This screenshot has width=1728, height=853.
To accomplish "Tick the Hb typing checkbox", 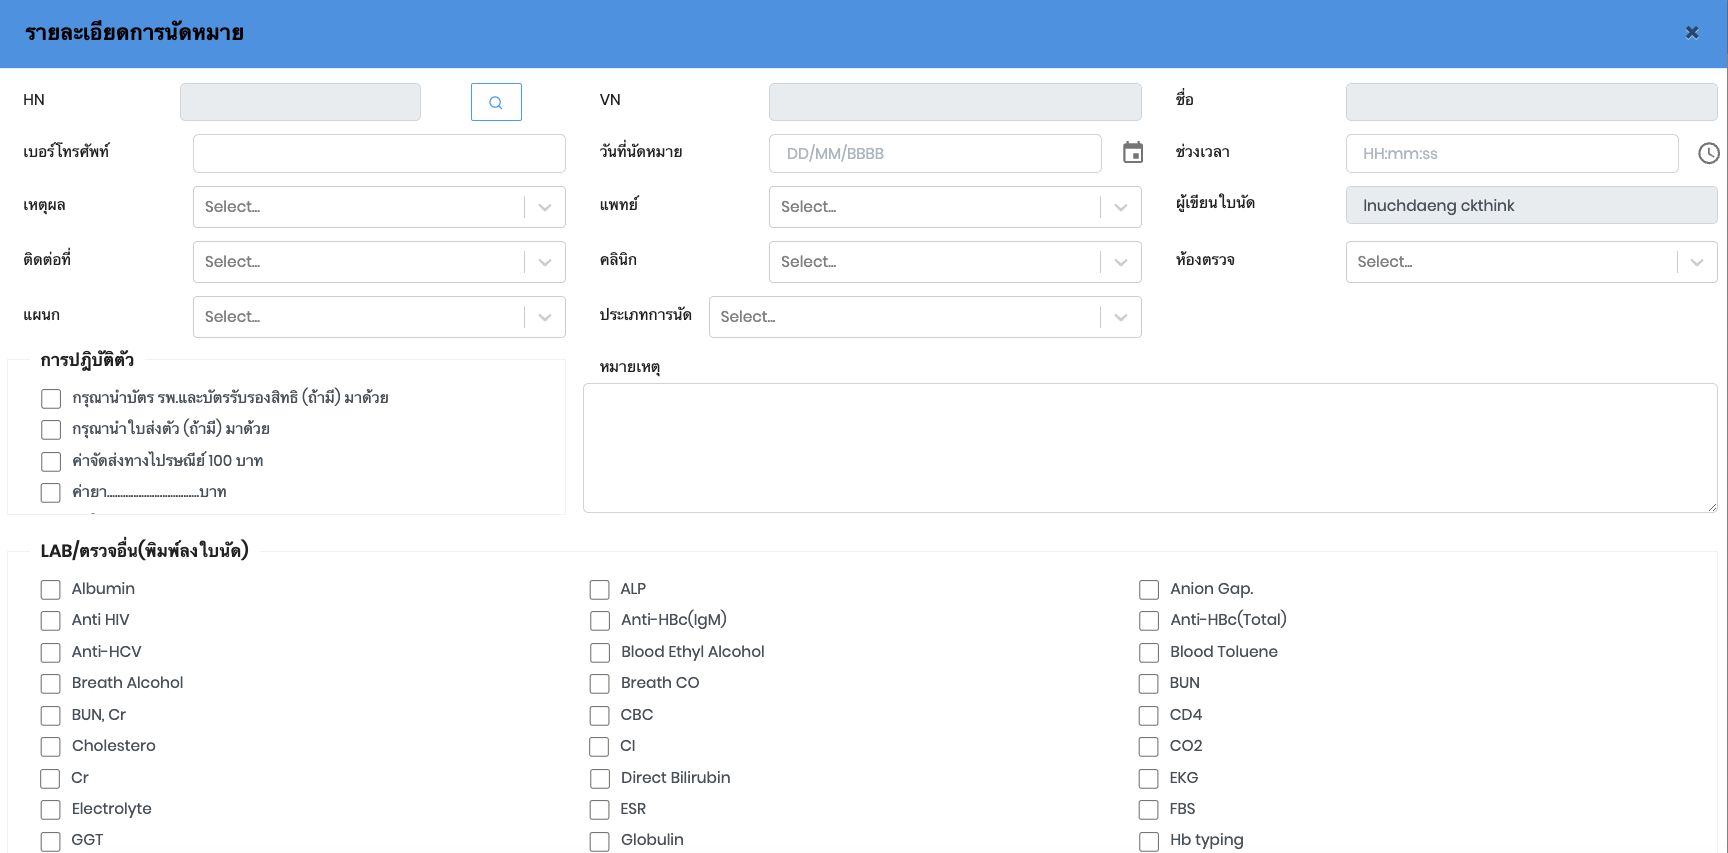I will 1149,842.
